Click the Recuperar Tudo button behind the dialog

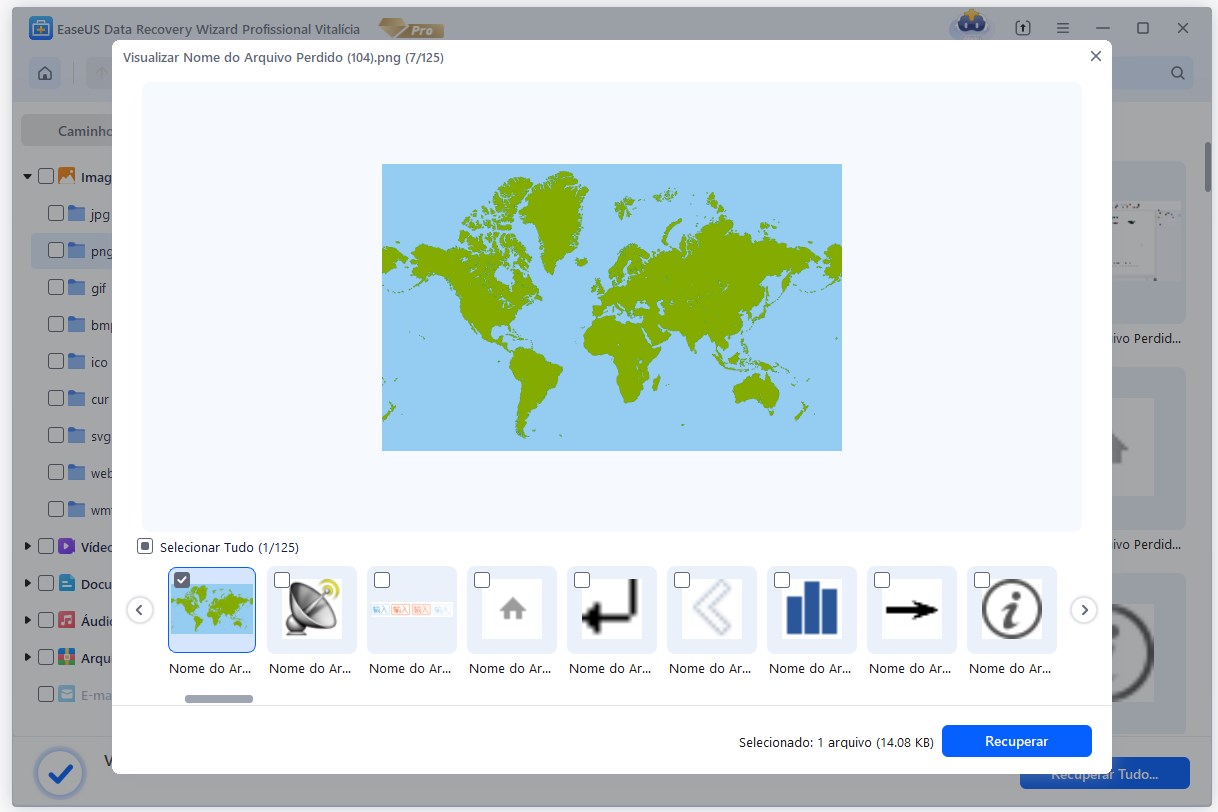[1104, 774]
